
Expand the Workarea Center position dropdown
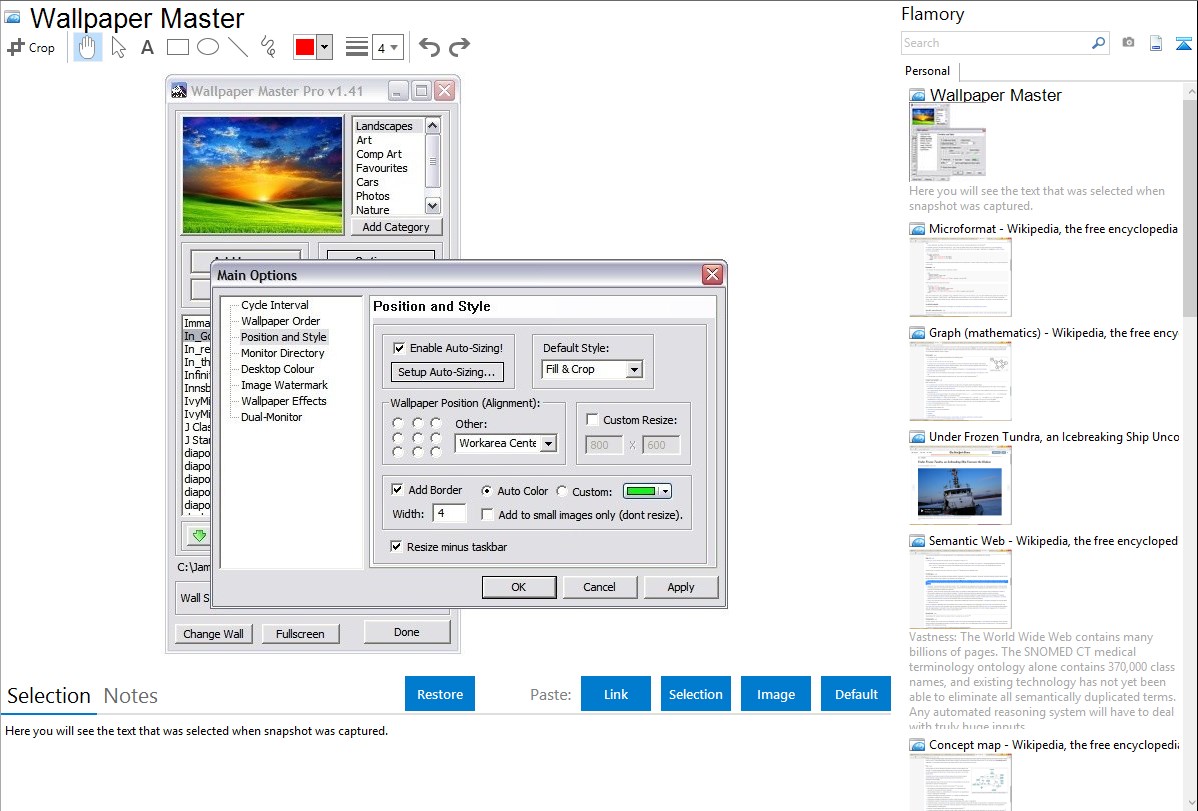[547, 444]
